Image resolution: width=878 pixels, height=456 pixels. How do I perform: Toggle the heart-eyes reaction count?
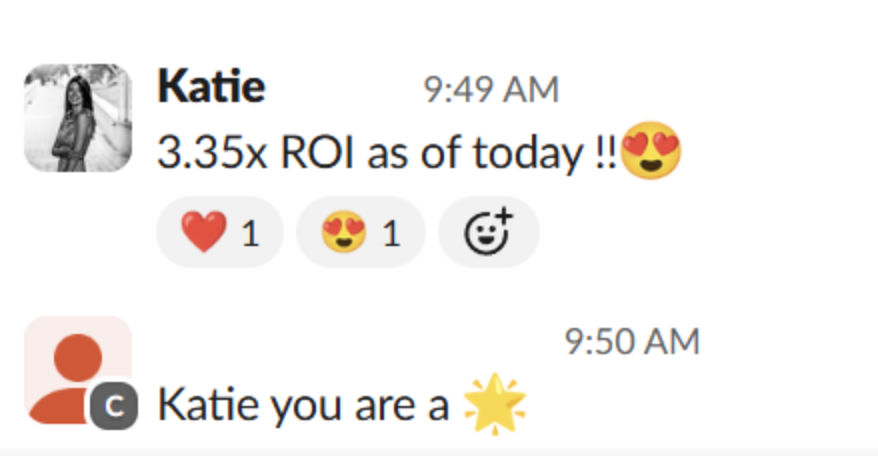coord(390,233)
